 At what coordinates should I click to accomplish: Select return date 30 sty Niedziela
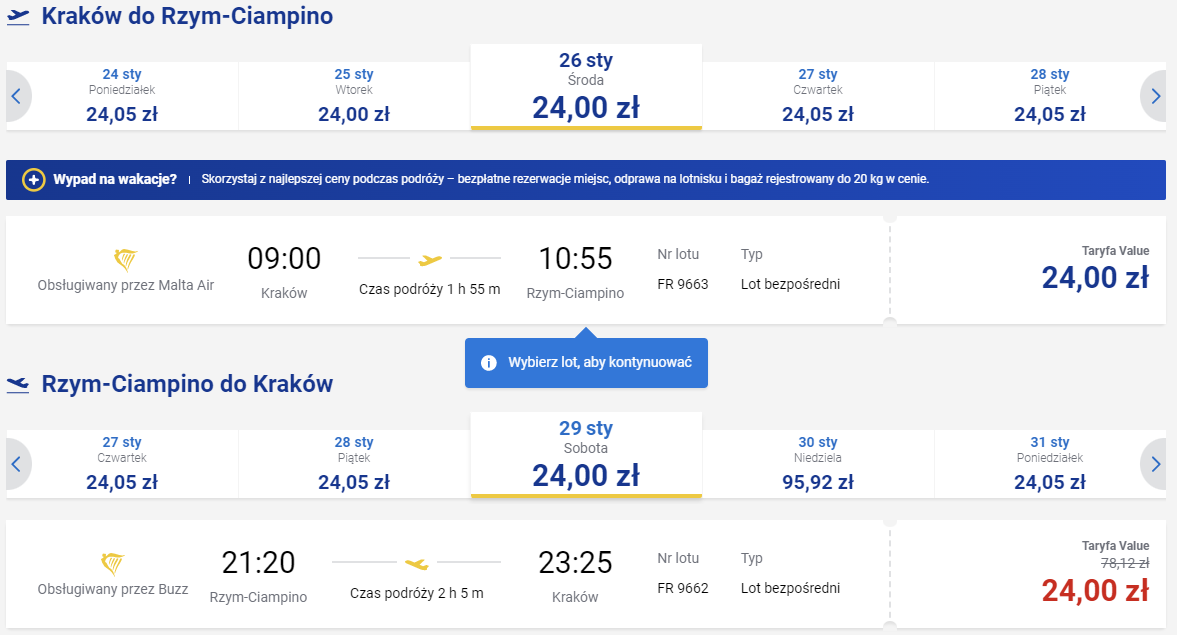click(818, 464)
